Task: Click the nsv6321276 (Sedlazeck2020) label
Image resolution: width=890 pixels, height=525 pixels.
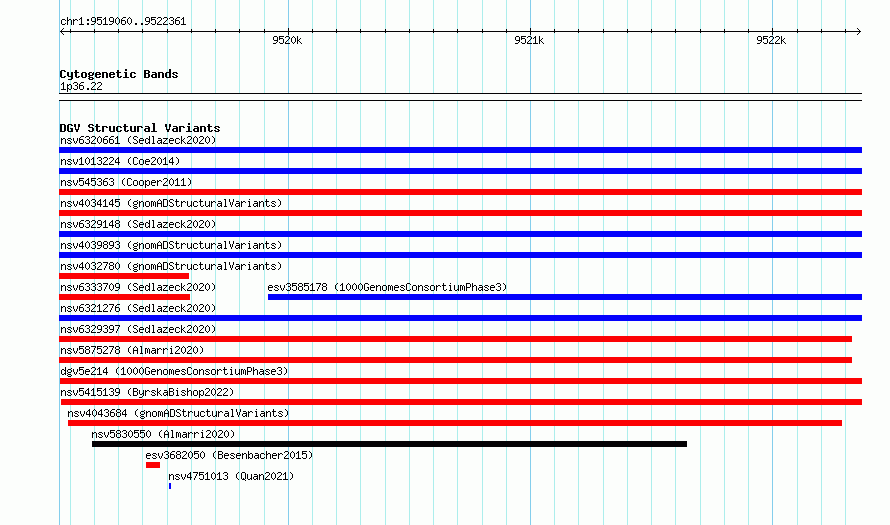Action: (x=138, y=308)
